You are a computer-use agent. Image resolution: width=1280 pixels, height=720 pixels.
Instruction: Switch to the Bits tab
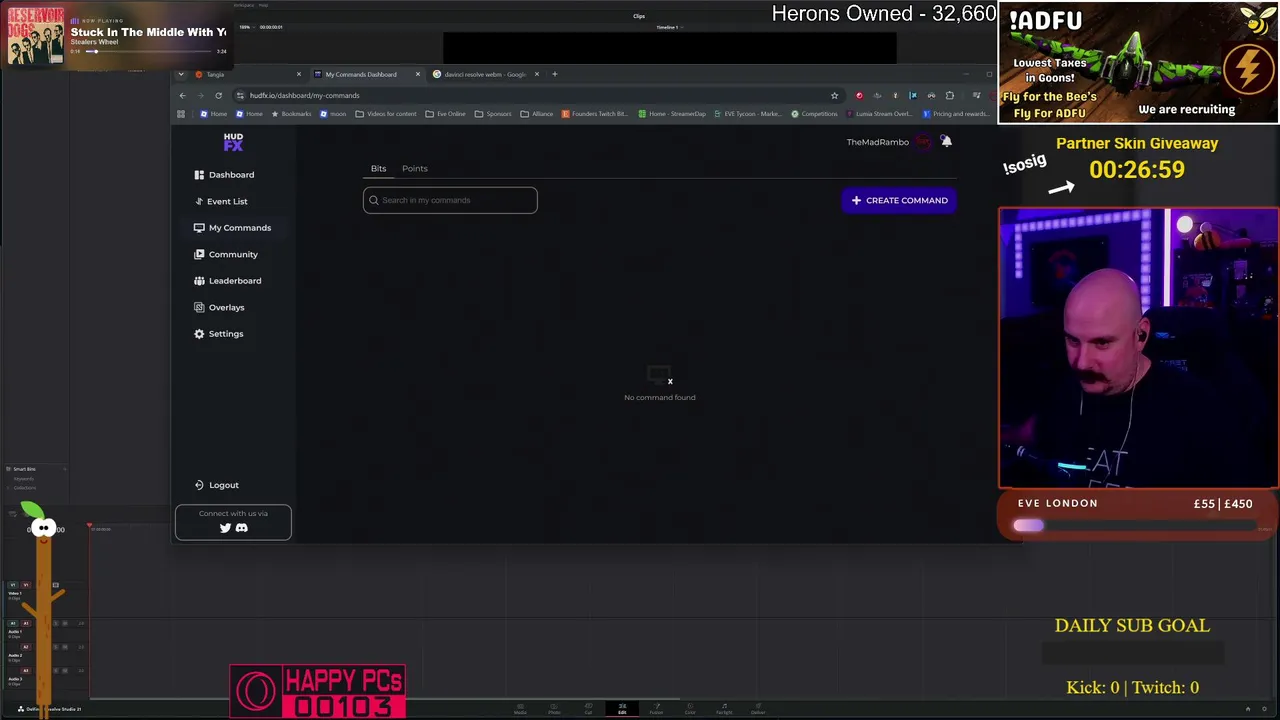[x=378, y=168]
